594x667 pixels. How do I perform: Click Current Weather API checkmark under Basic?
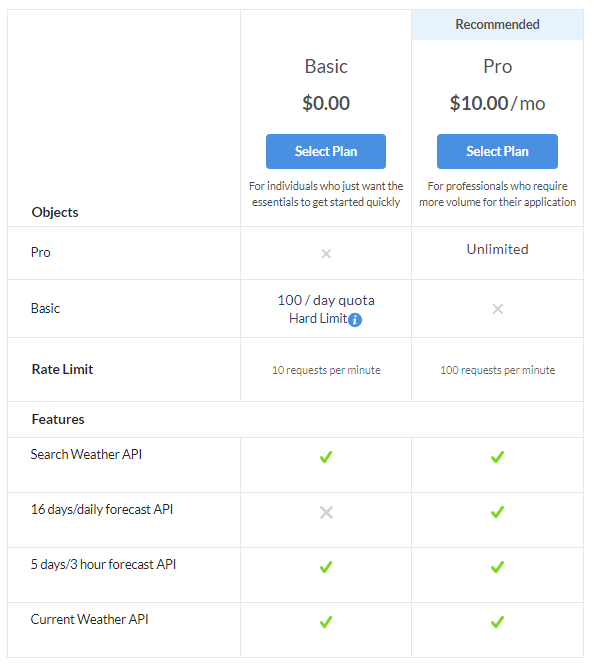tap(326, 622)
